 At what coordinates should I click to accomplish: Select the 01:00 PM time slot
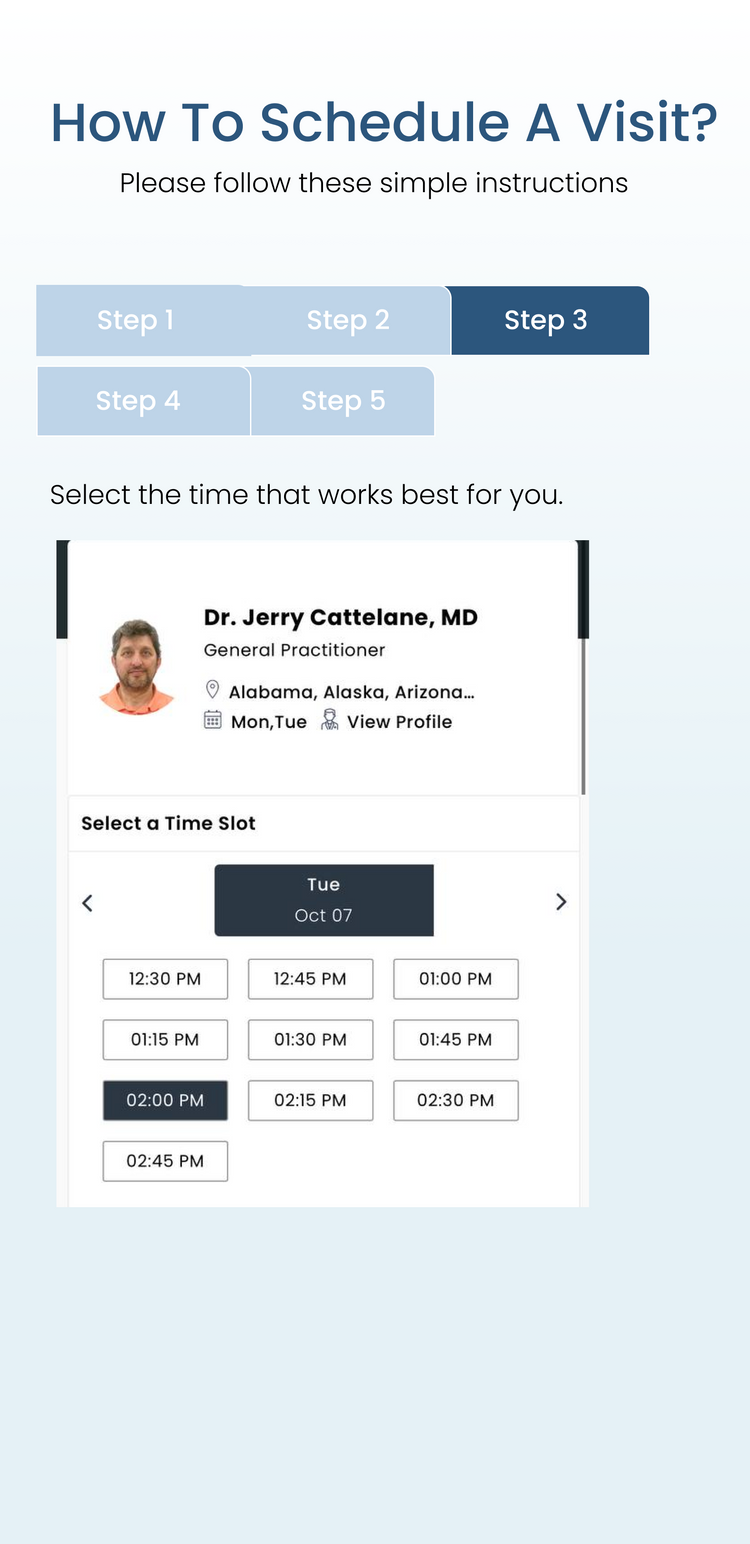[455, 979]
